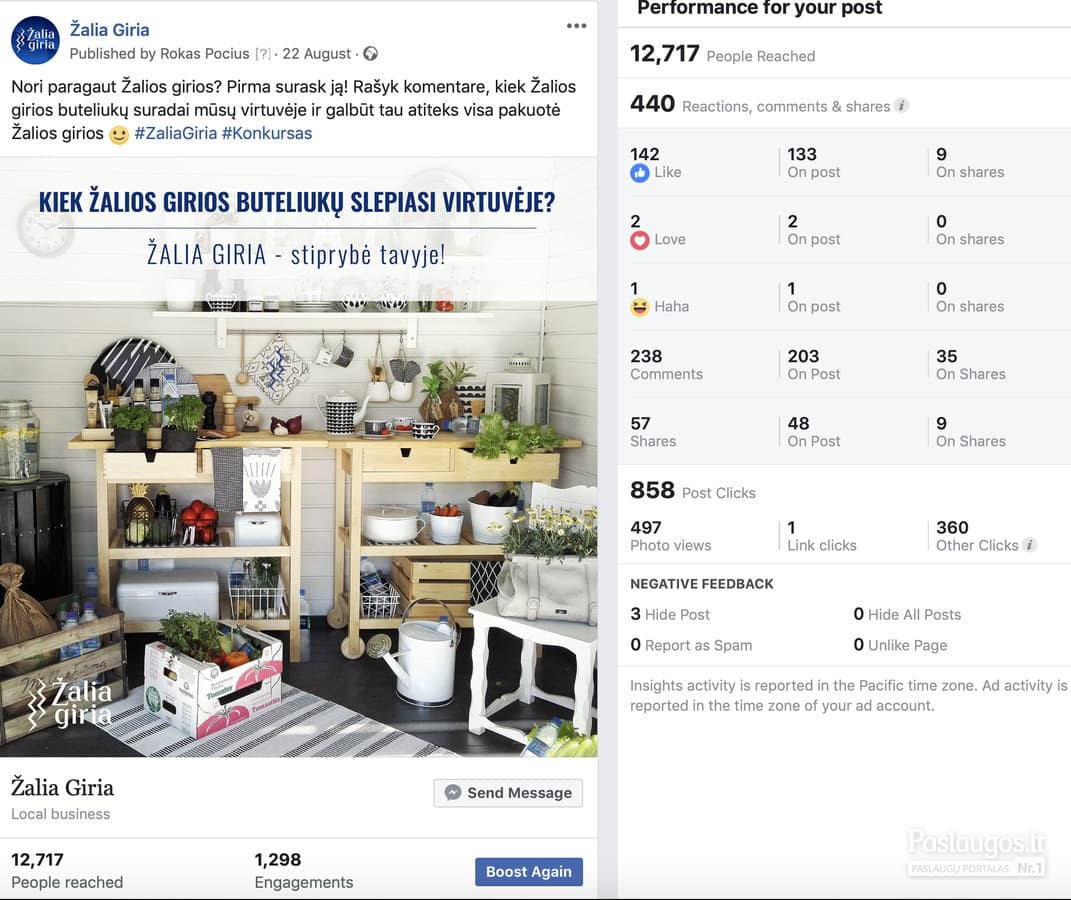Viewport: 1071px width, 900px height.
Task: Click the Žalia Giria title below the image
Action: [62, 787]
